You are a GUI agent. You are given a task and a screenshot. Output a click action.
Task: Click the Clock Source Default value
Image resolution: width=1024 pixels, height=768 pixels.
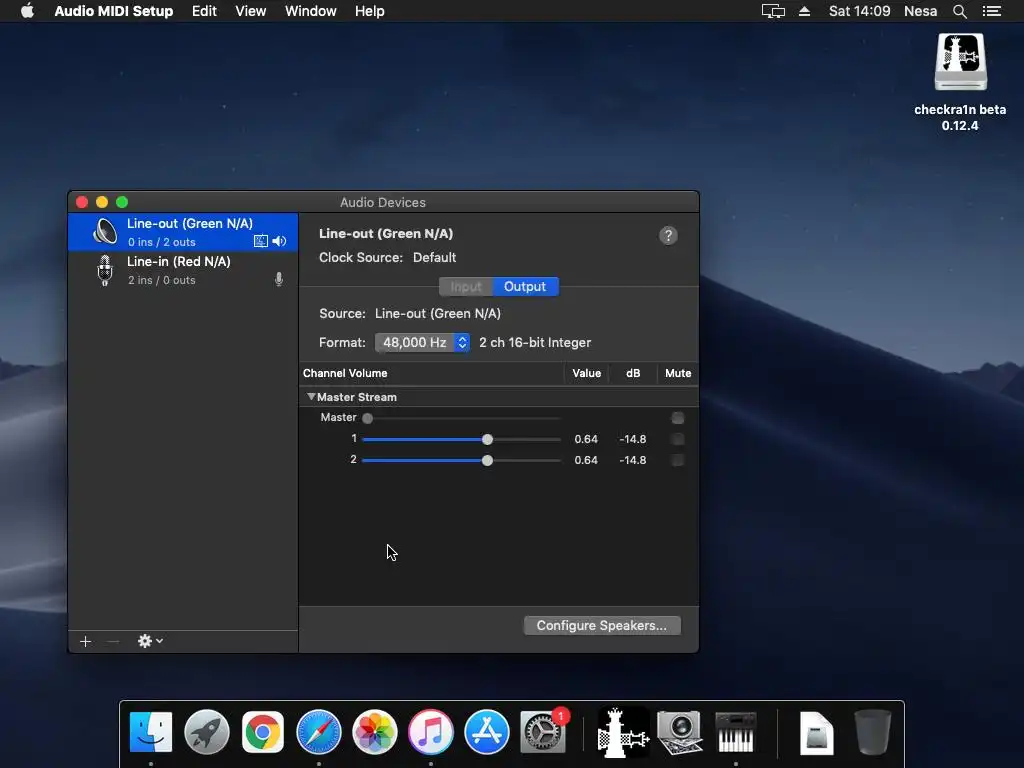(434, 257)
